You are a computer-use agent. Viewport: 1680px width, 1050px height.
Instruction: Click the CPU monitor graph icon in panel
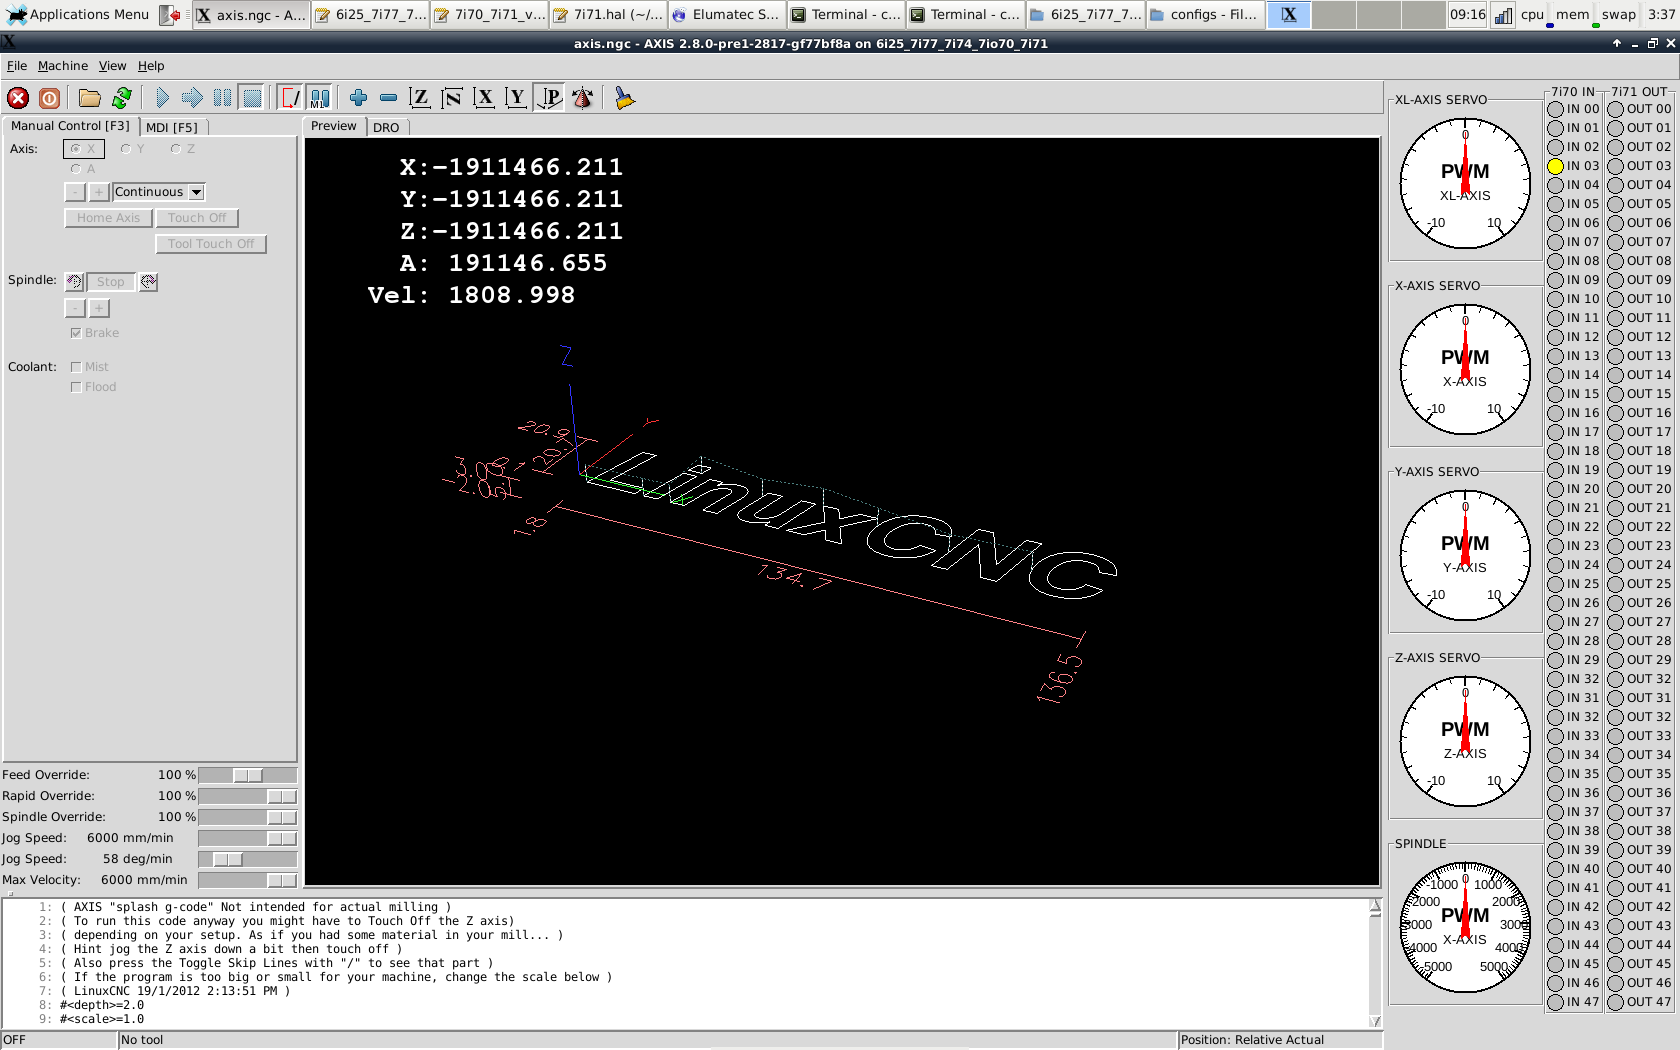[x=1503, y=14]
